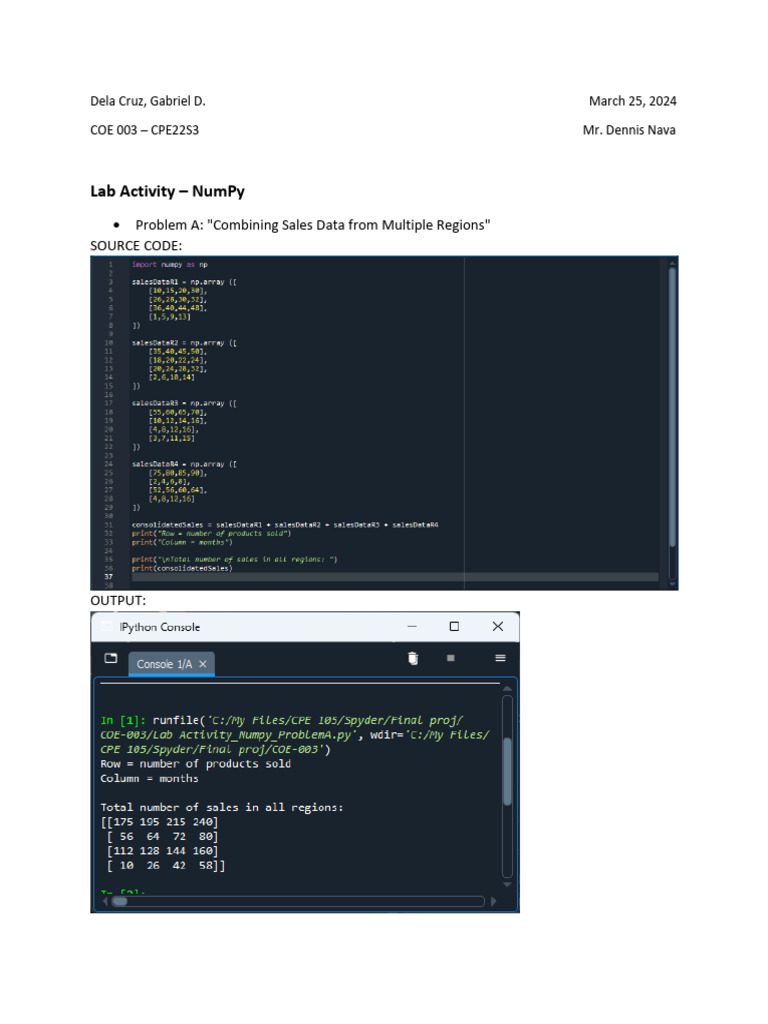Click the code editor vertical scrollbar
The image size is (768, 1024).
click(672, 408)
